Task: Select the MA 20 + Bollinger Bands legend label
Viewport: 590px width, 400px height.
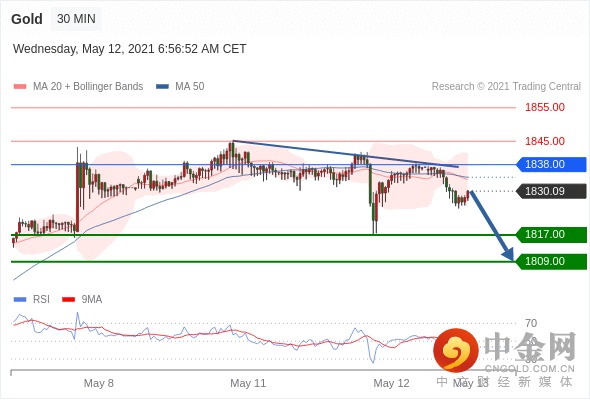Action: [x=88, y=87]
